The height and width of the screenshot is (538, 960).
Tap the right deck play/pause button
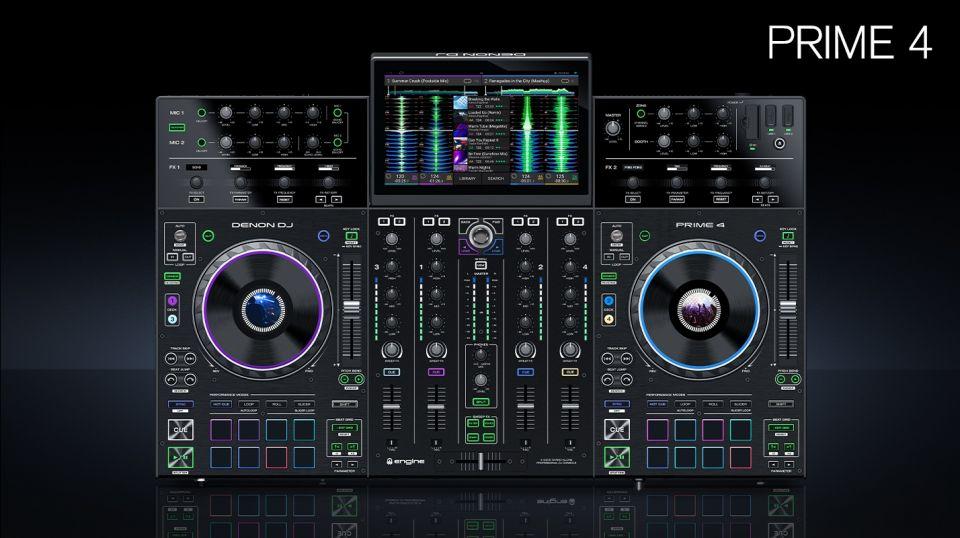[617, 457]
